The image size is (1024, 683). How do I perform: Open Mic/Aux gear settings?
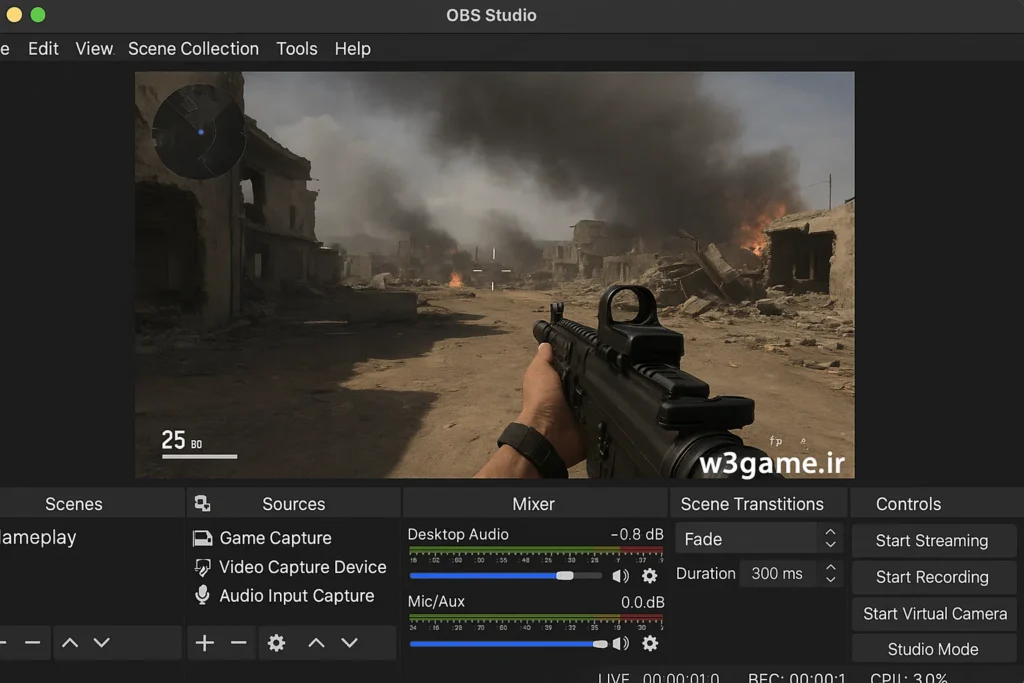point(650,644)
